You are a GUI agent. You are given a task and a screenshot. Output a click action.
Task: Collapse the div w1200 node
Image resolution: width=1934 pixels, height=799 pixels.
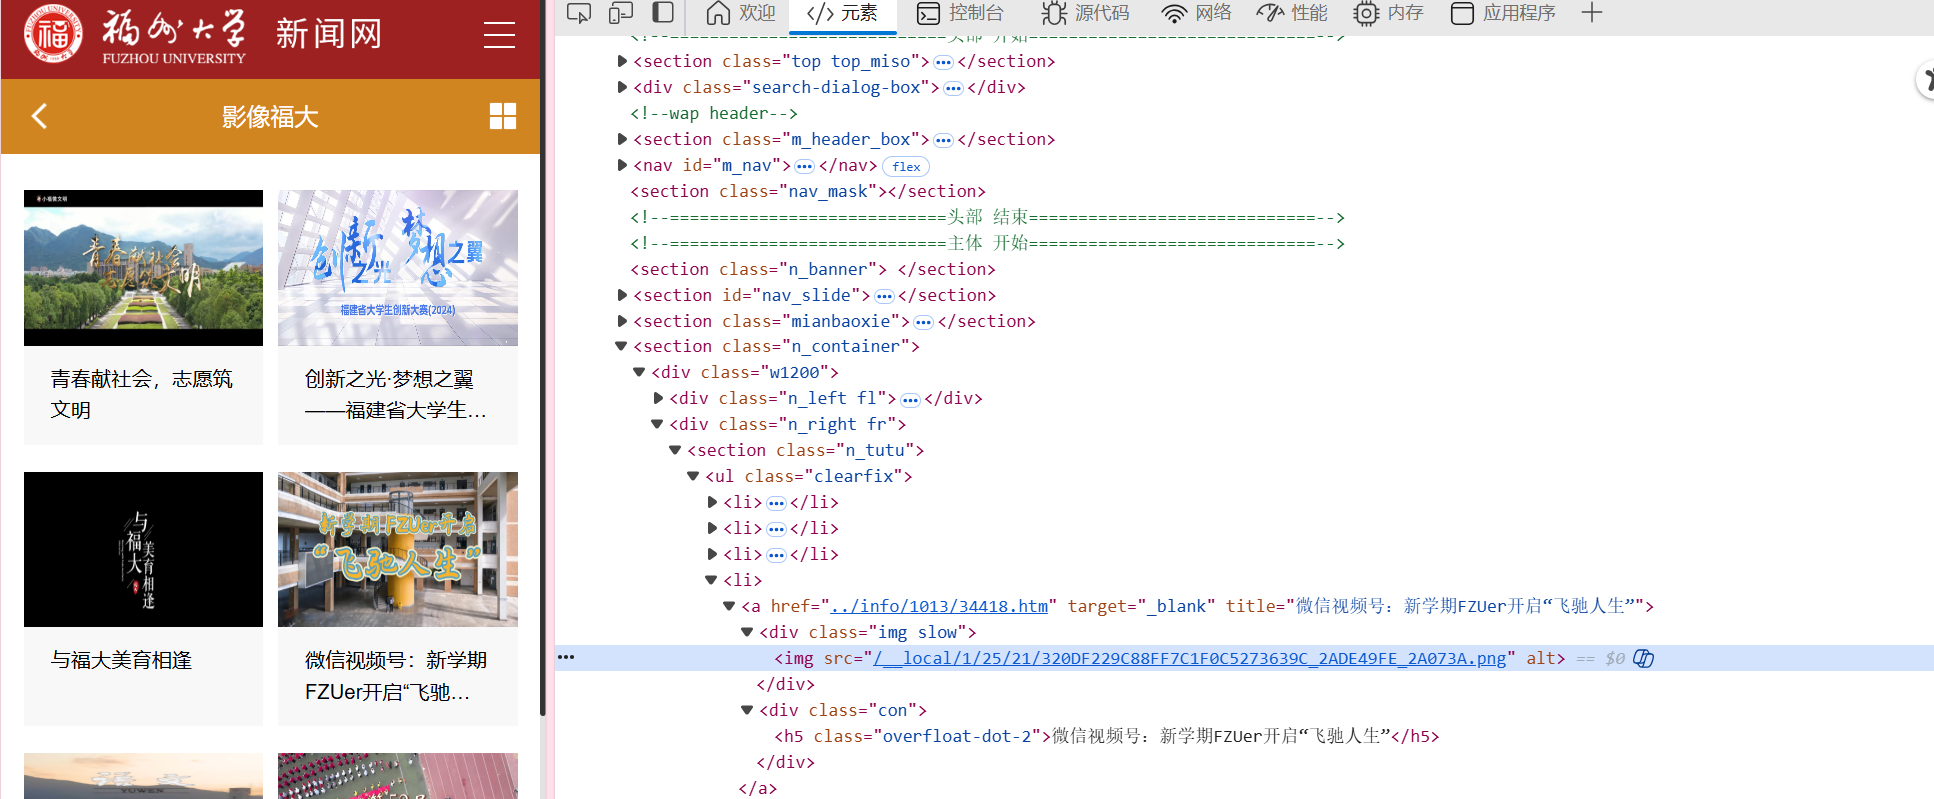tap(639, 372)
